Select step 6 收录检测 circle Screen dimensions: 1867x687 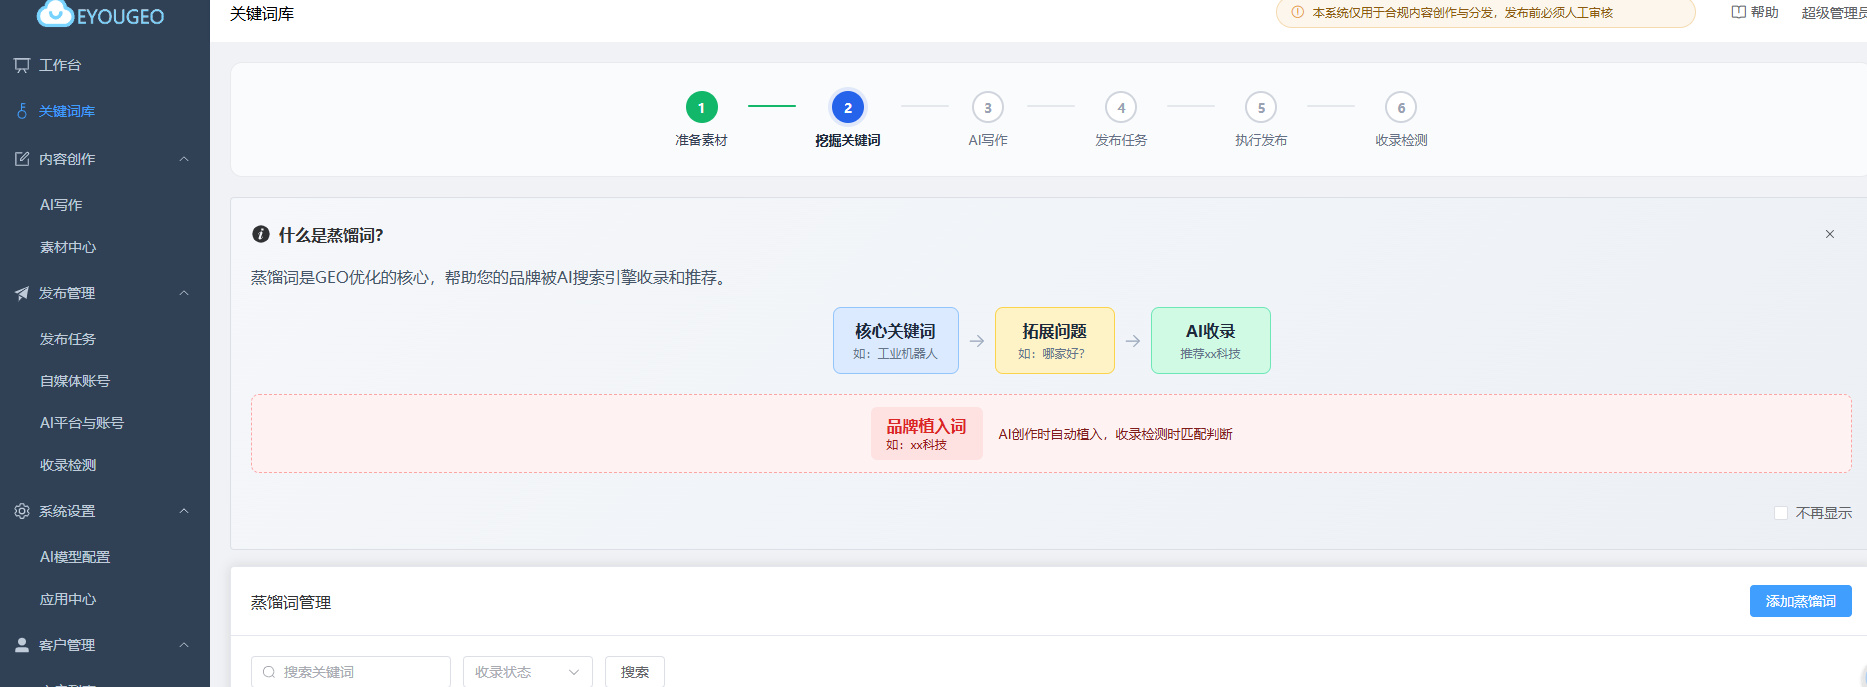(1400, 108)
